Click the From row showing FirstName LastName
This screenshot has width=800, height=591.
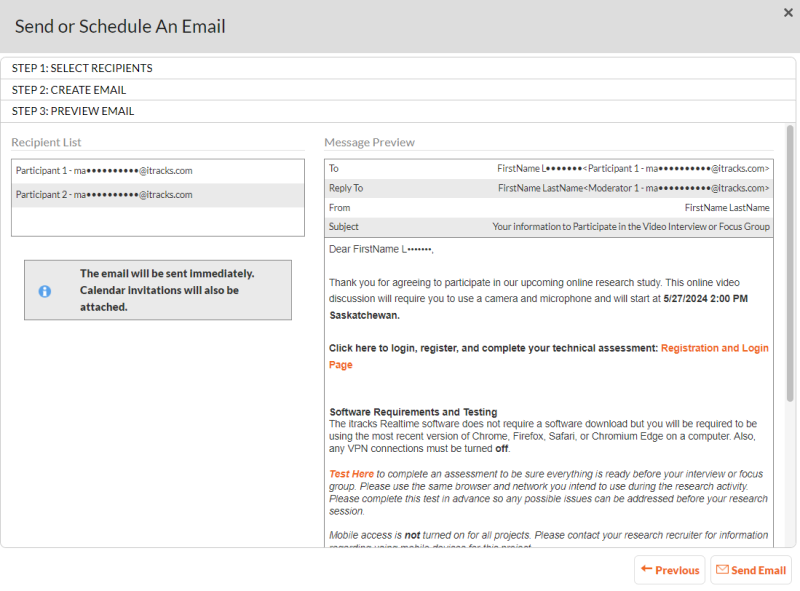tap(548, 208)
